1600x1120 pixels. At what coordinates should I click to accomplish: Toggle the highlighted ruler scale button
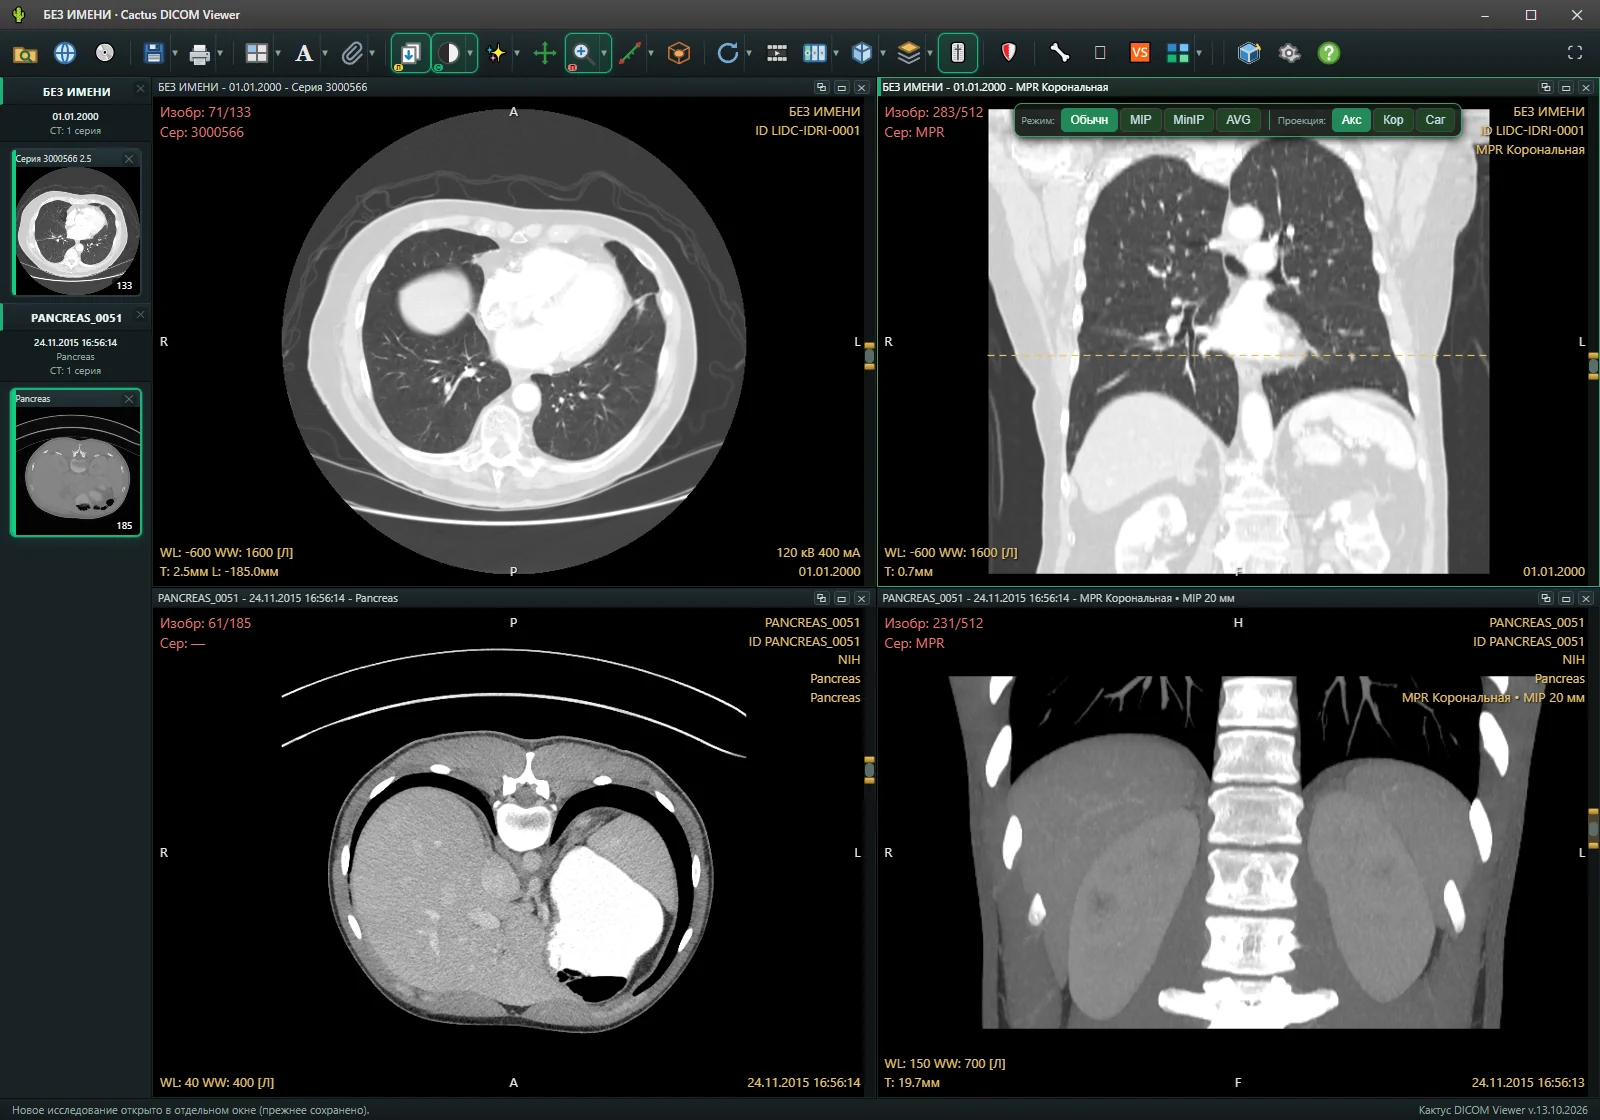point(958,53)
